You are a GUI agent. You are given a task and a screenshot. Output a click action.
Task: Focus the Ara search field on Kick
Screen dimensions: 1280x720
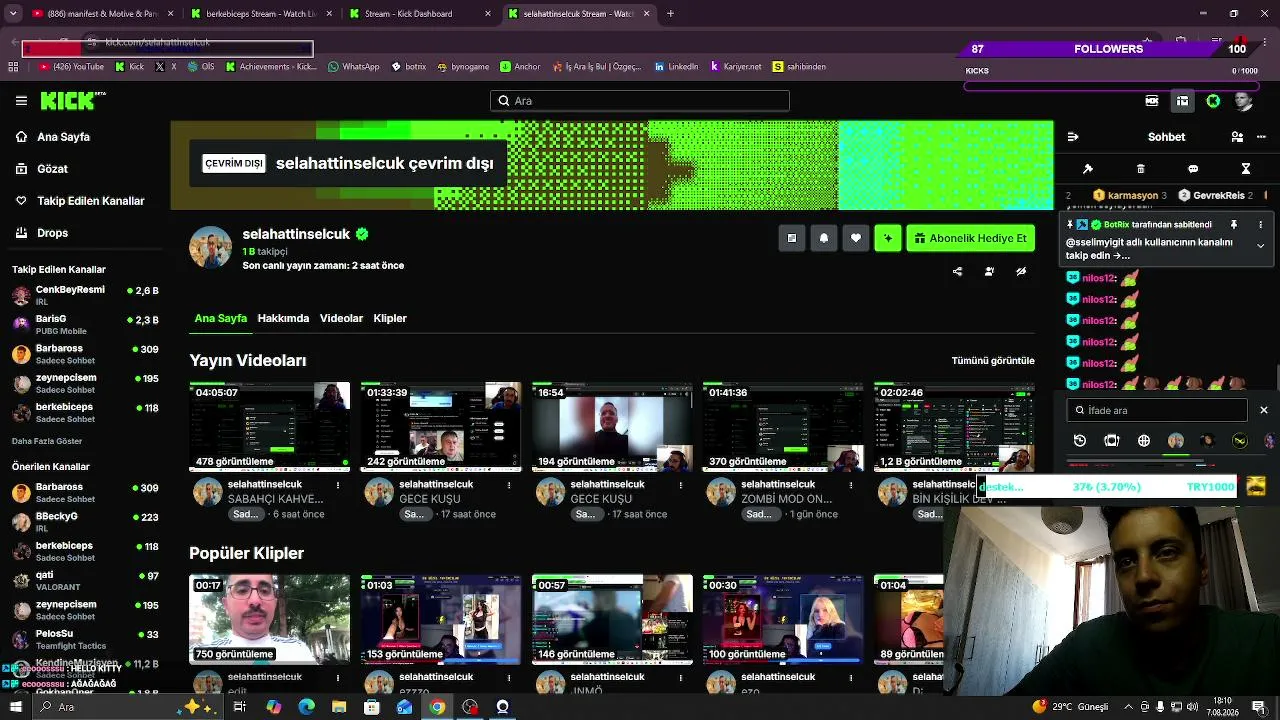coord(640,101)
